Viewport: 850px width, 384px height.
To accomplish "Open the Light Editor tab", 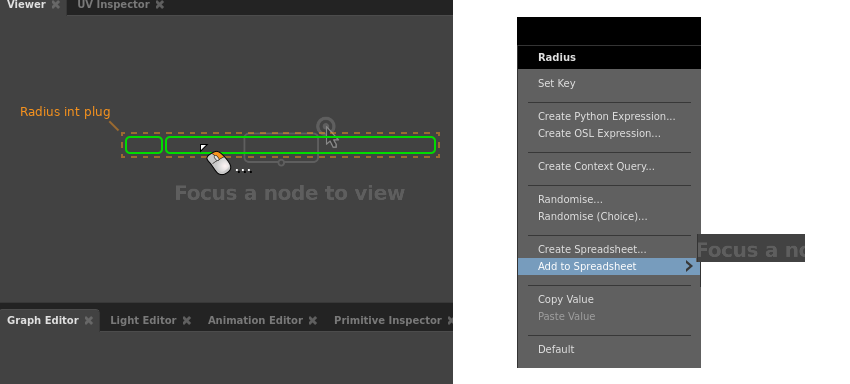I will (143, 321).
